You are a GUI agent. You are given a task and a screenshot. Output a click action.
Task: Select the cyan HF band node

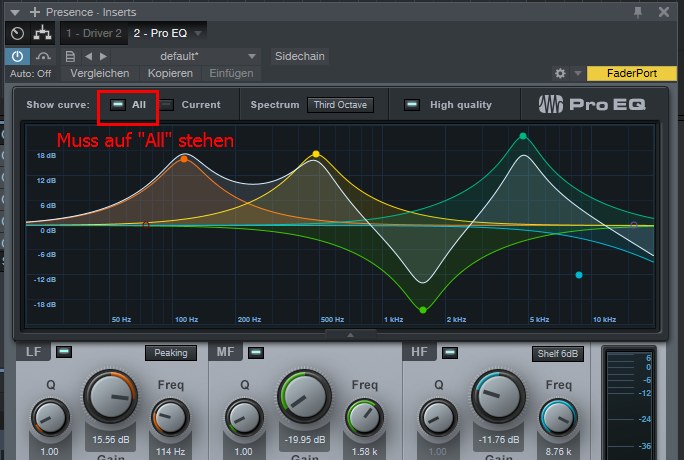pos(579,275)
